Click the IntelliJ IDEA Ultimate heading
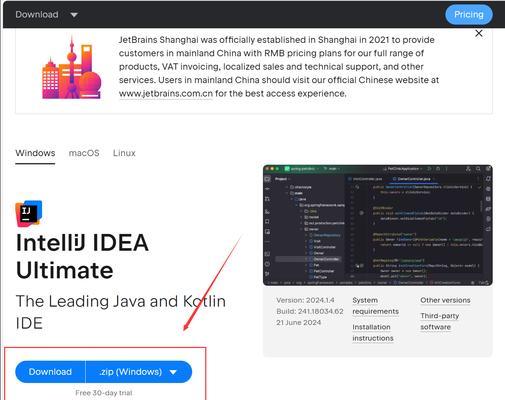 tap(82, 256)
